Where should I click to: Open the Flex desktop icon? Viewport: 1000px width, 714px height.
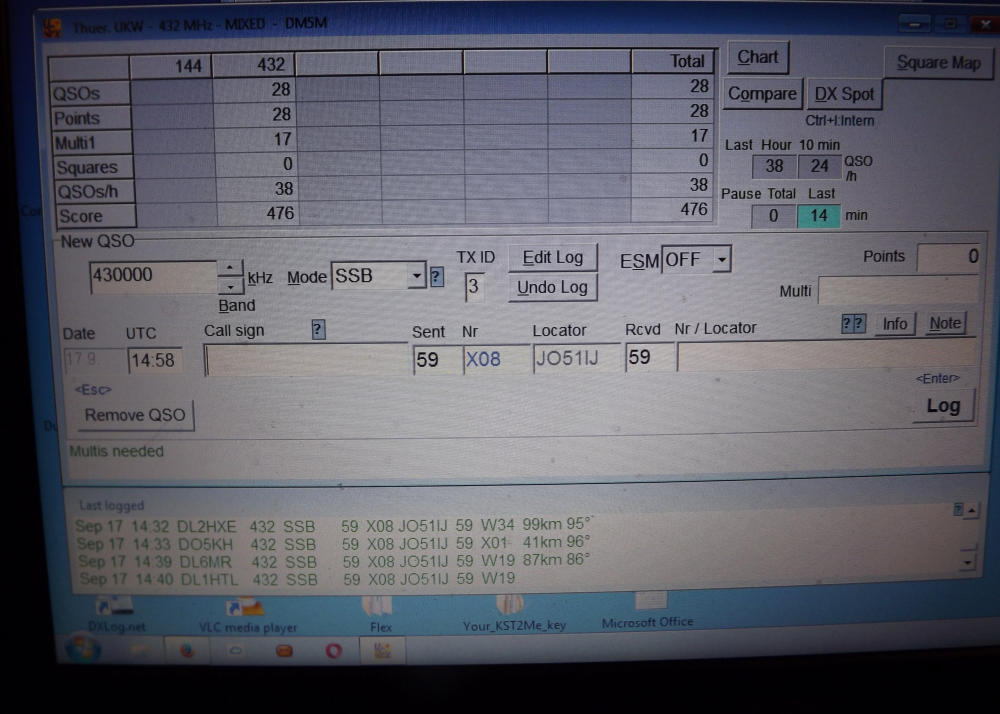pyautogui.click(x=378, y=608)
